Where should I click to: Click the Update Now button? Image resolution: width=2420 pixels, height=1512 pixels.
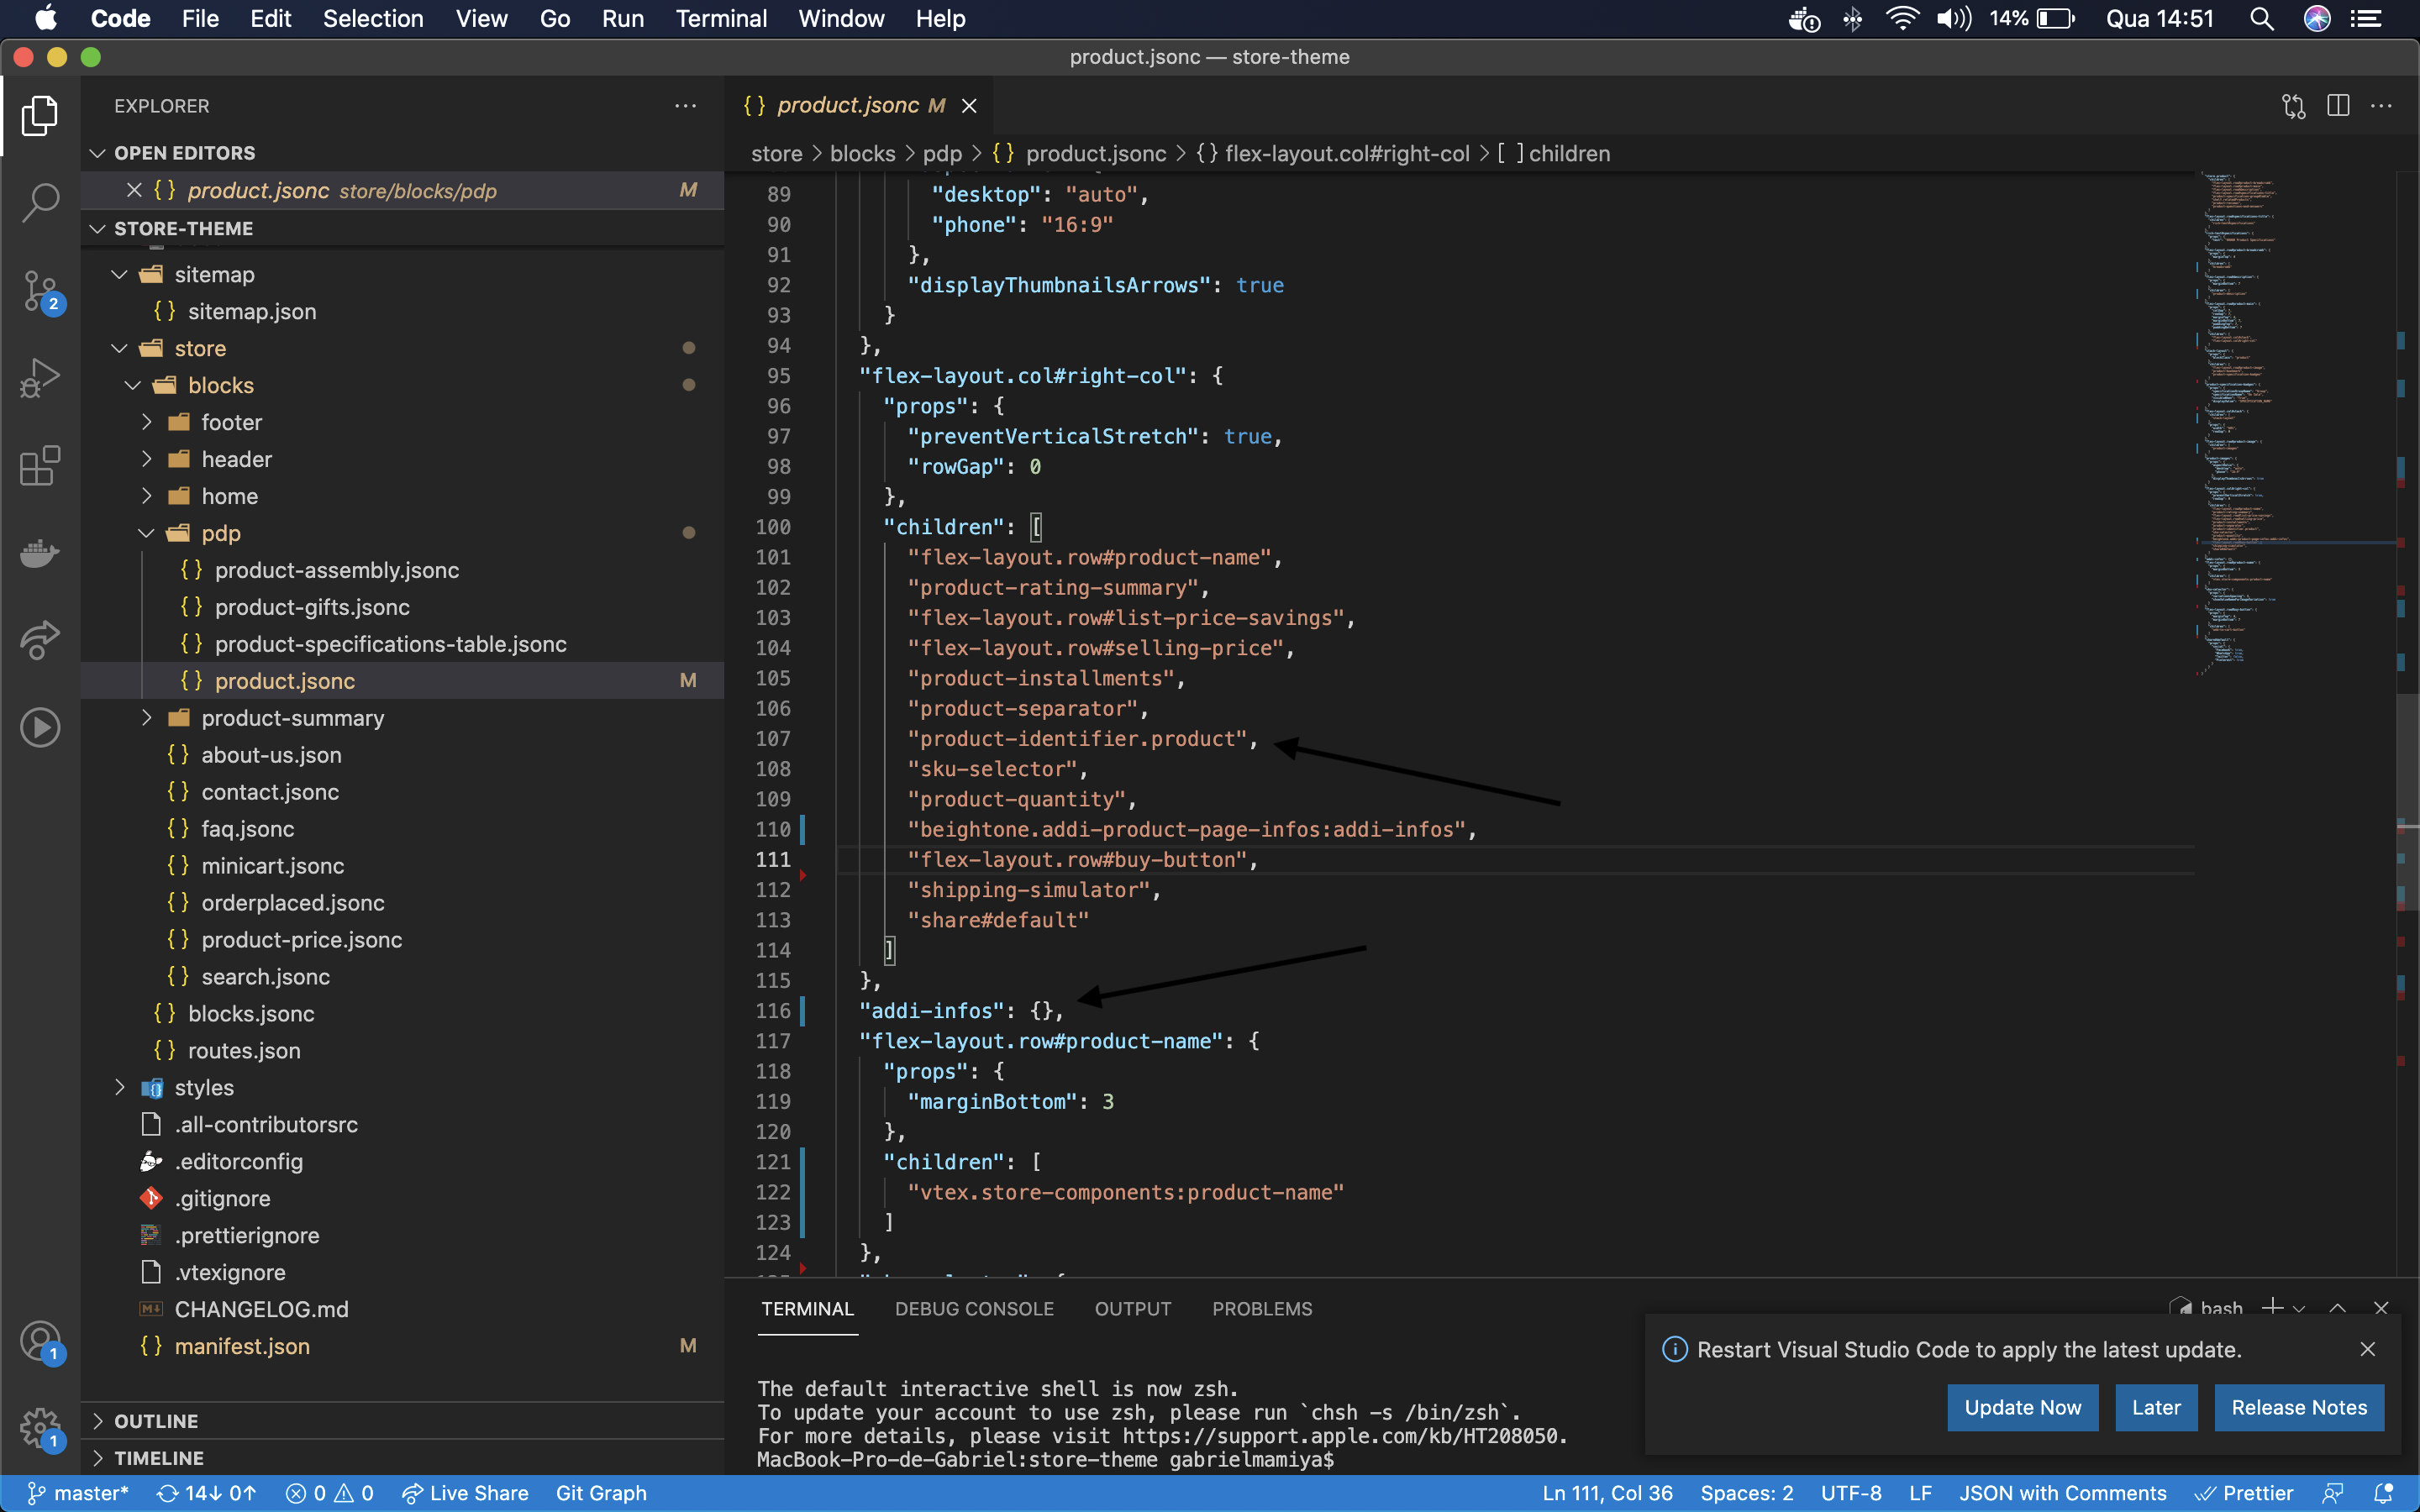[x=2022, y=1407]
